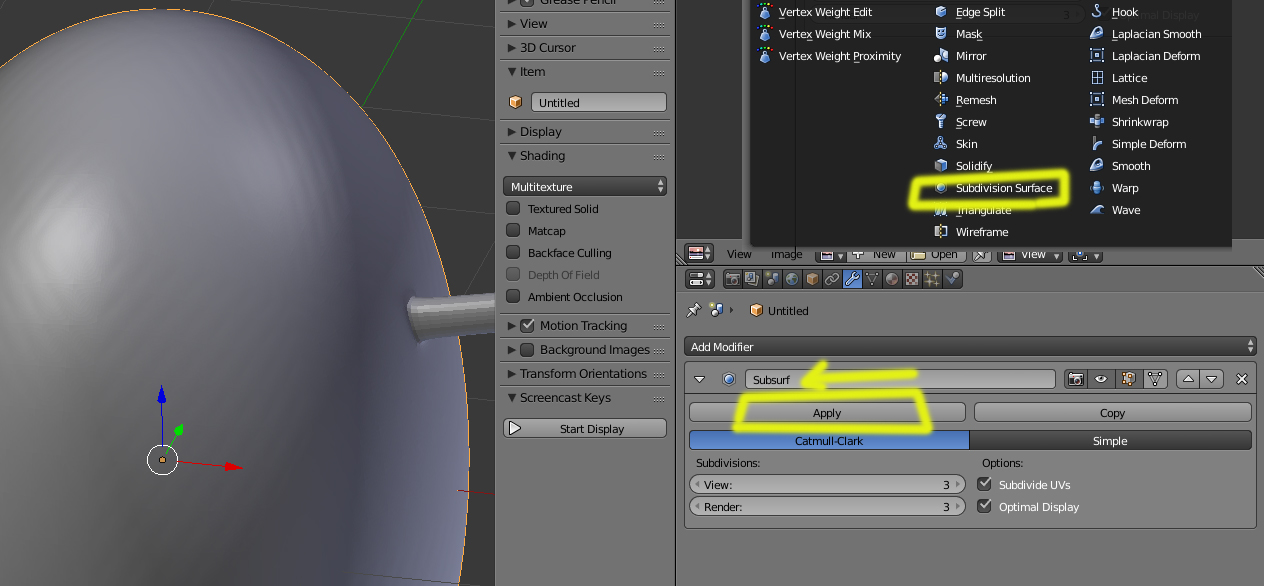
Task: Select Simple subdivision type
Action: click(x=1110, y=441)
